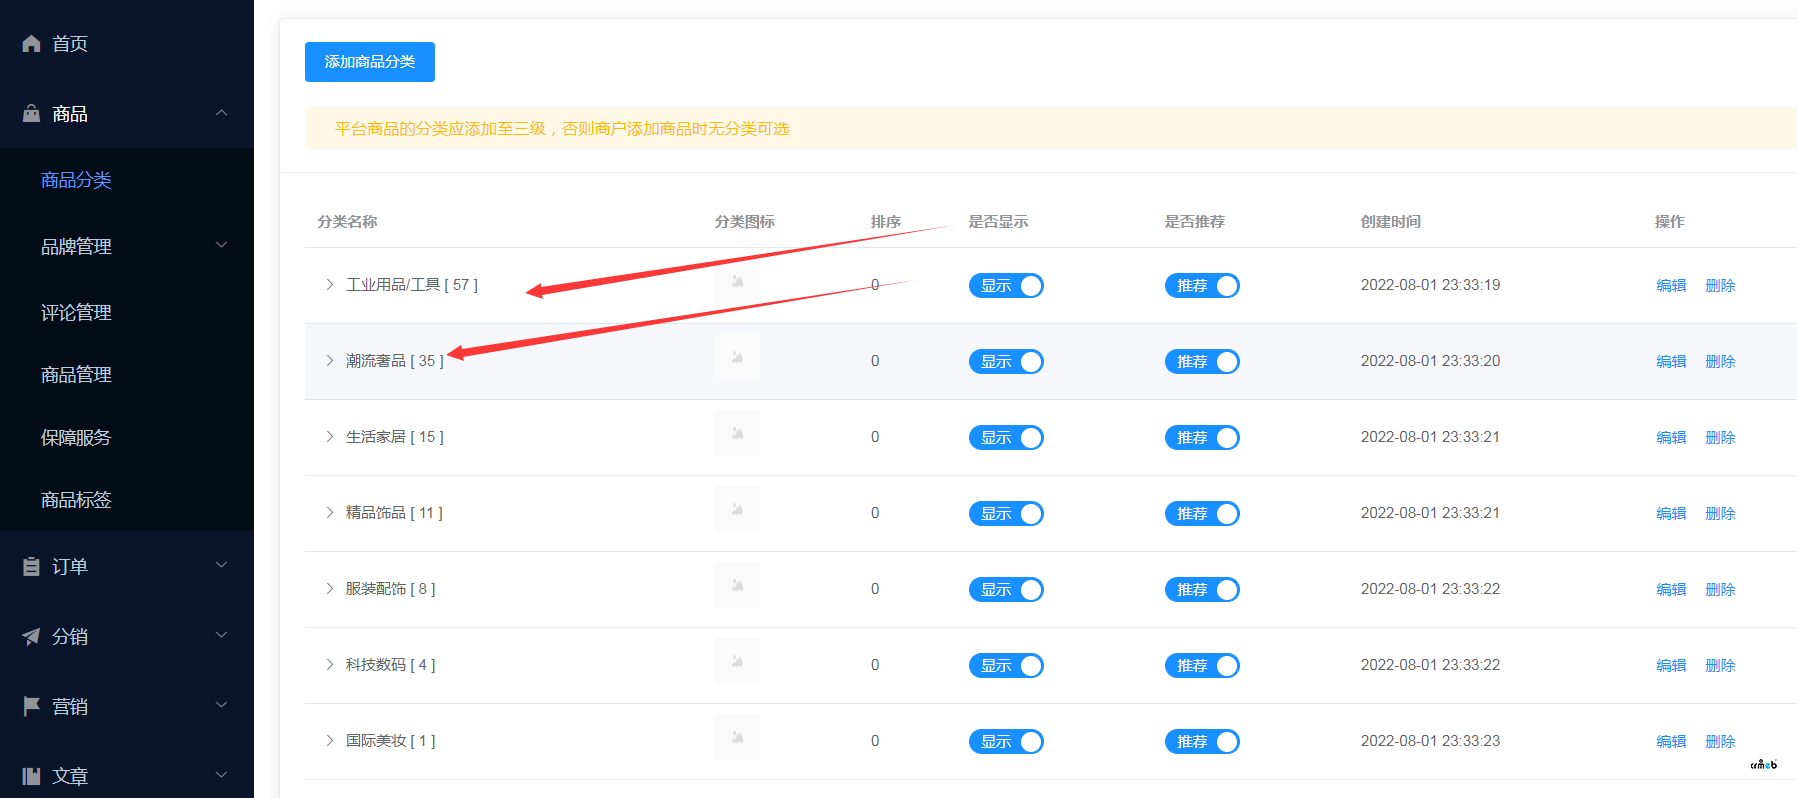This screenshot has width=1797, height=798.
Task: Expand the 品牌管理 submenu
Action: pyautogui.click(x=221, y=246)
